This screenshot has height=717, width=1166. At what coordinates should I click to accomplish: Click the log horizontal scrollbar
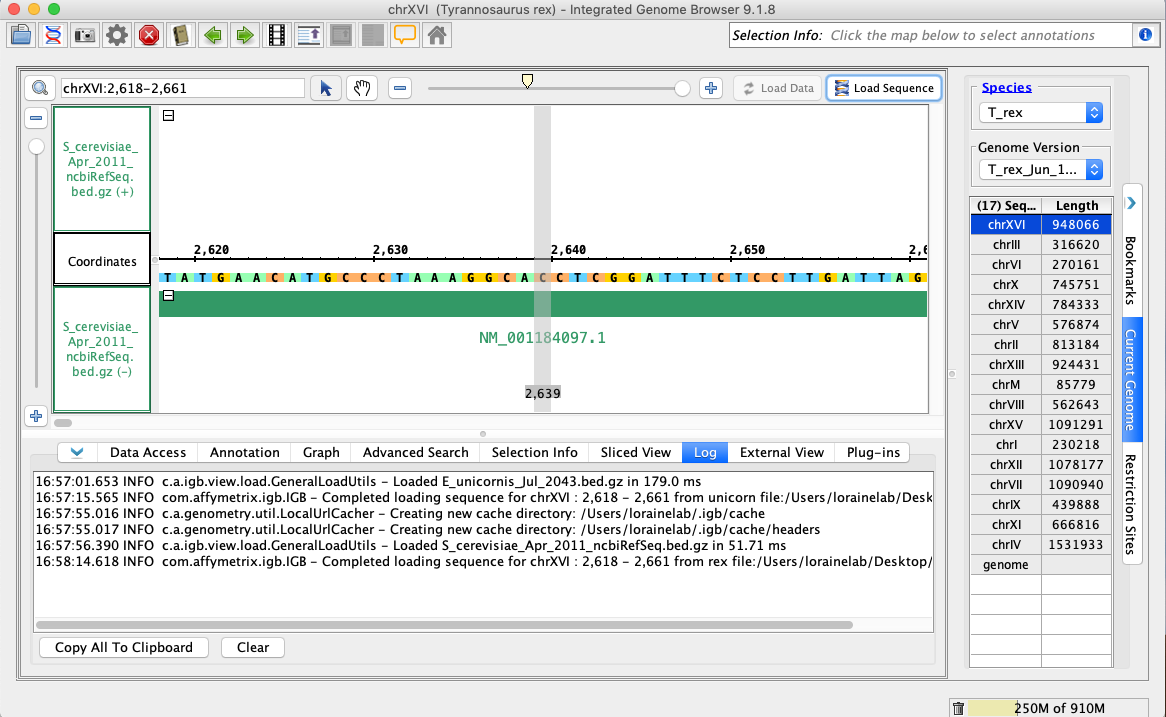coord(445,625)
